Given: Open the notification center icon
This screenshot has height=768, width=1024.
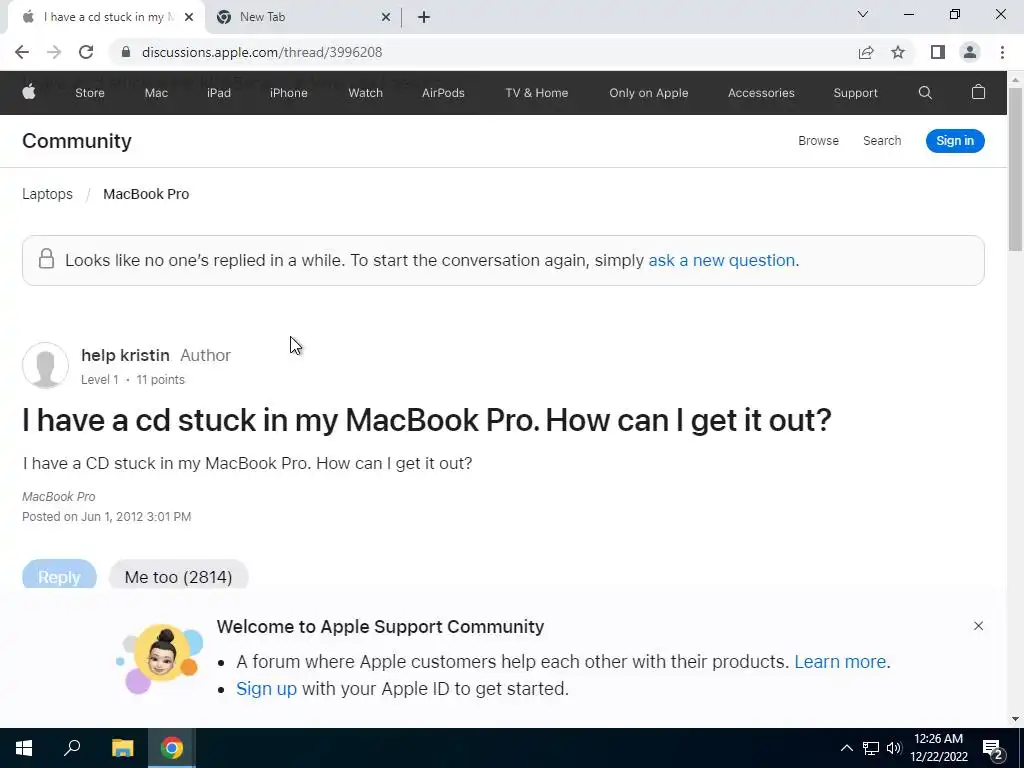Looking at the screenshot, I should 992,748.
